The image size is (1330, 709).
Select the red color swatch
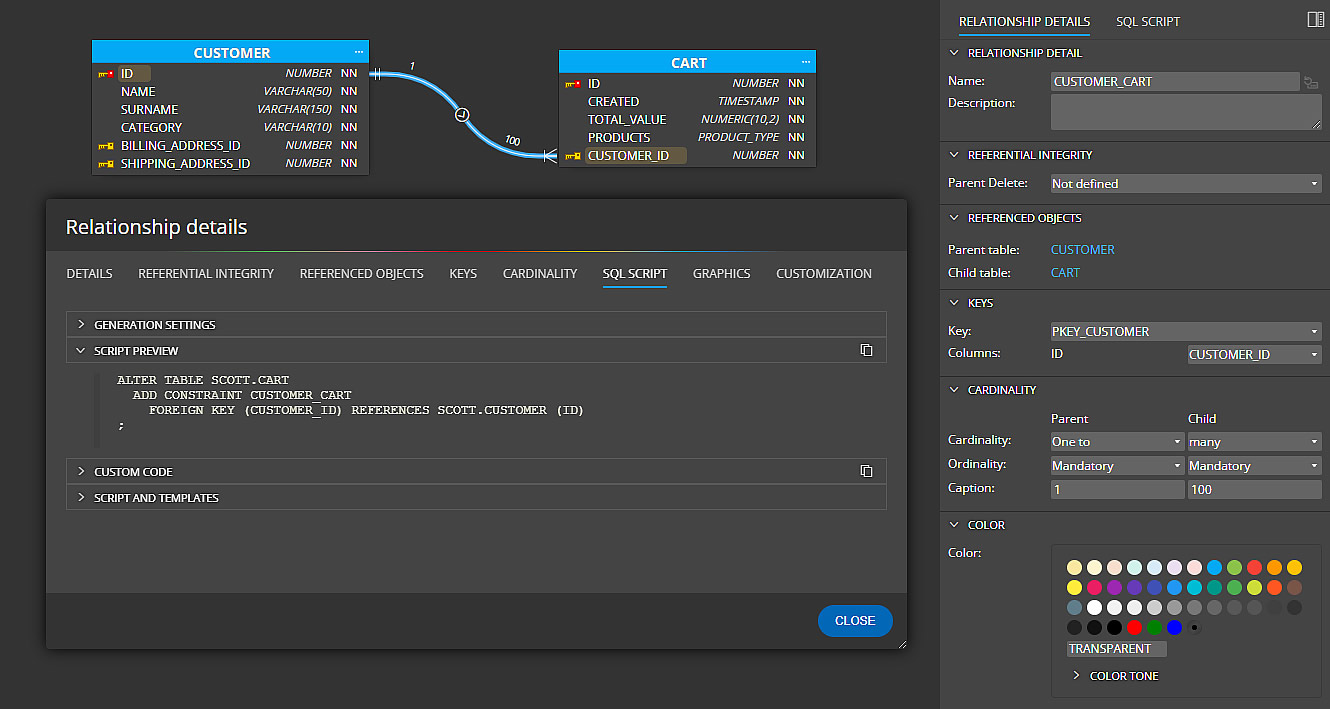[1134, 628]
